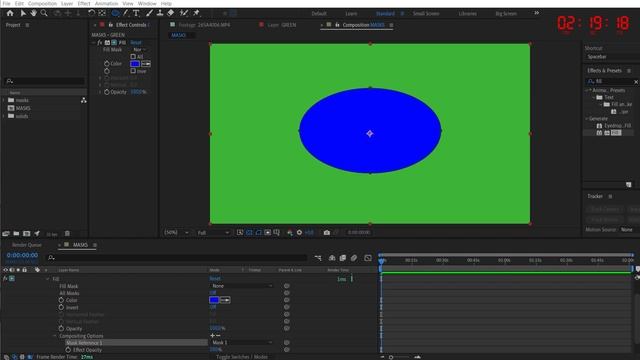The image size is (640, 360).
Task: Click the eyedropper in Effect Controls Color row
Action: pyautogui.click(x=146, y=64)
